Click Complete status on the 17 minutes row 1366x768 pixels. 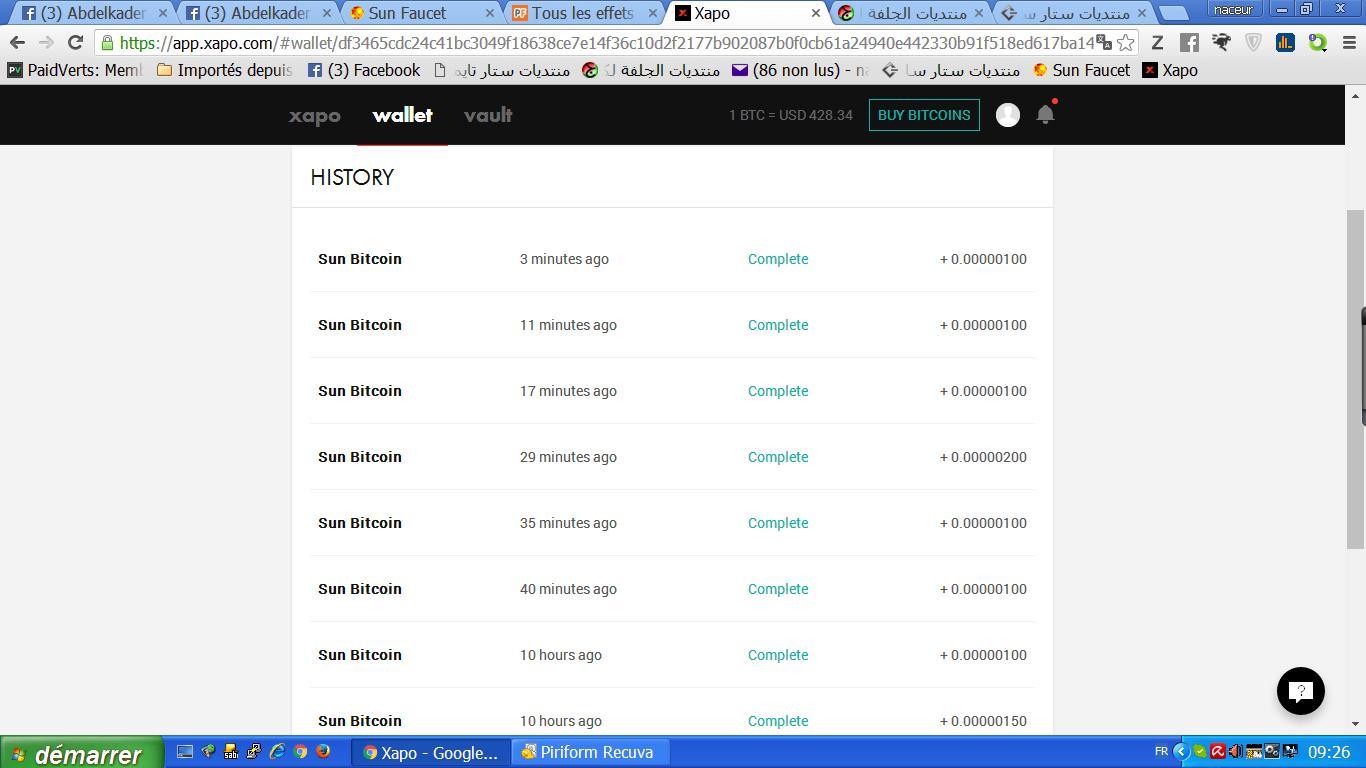pyautogui.click(x=778, y=391)
